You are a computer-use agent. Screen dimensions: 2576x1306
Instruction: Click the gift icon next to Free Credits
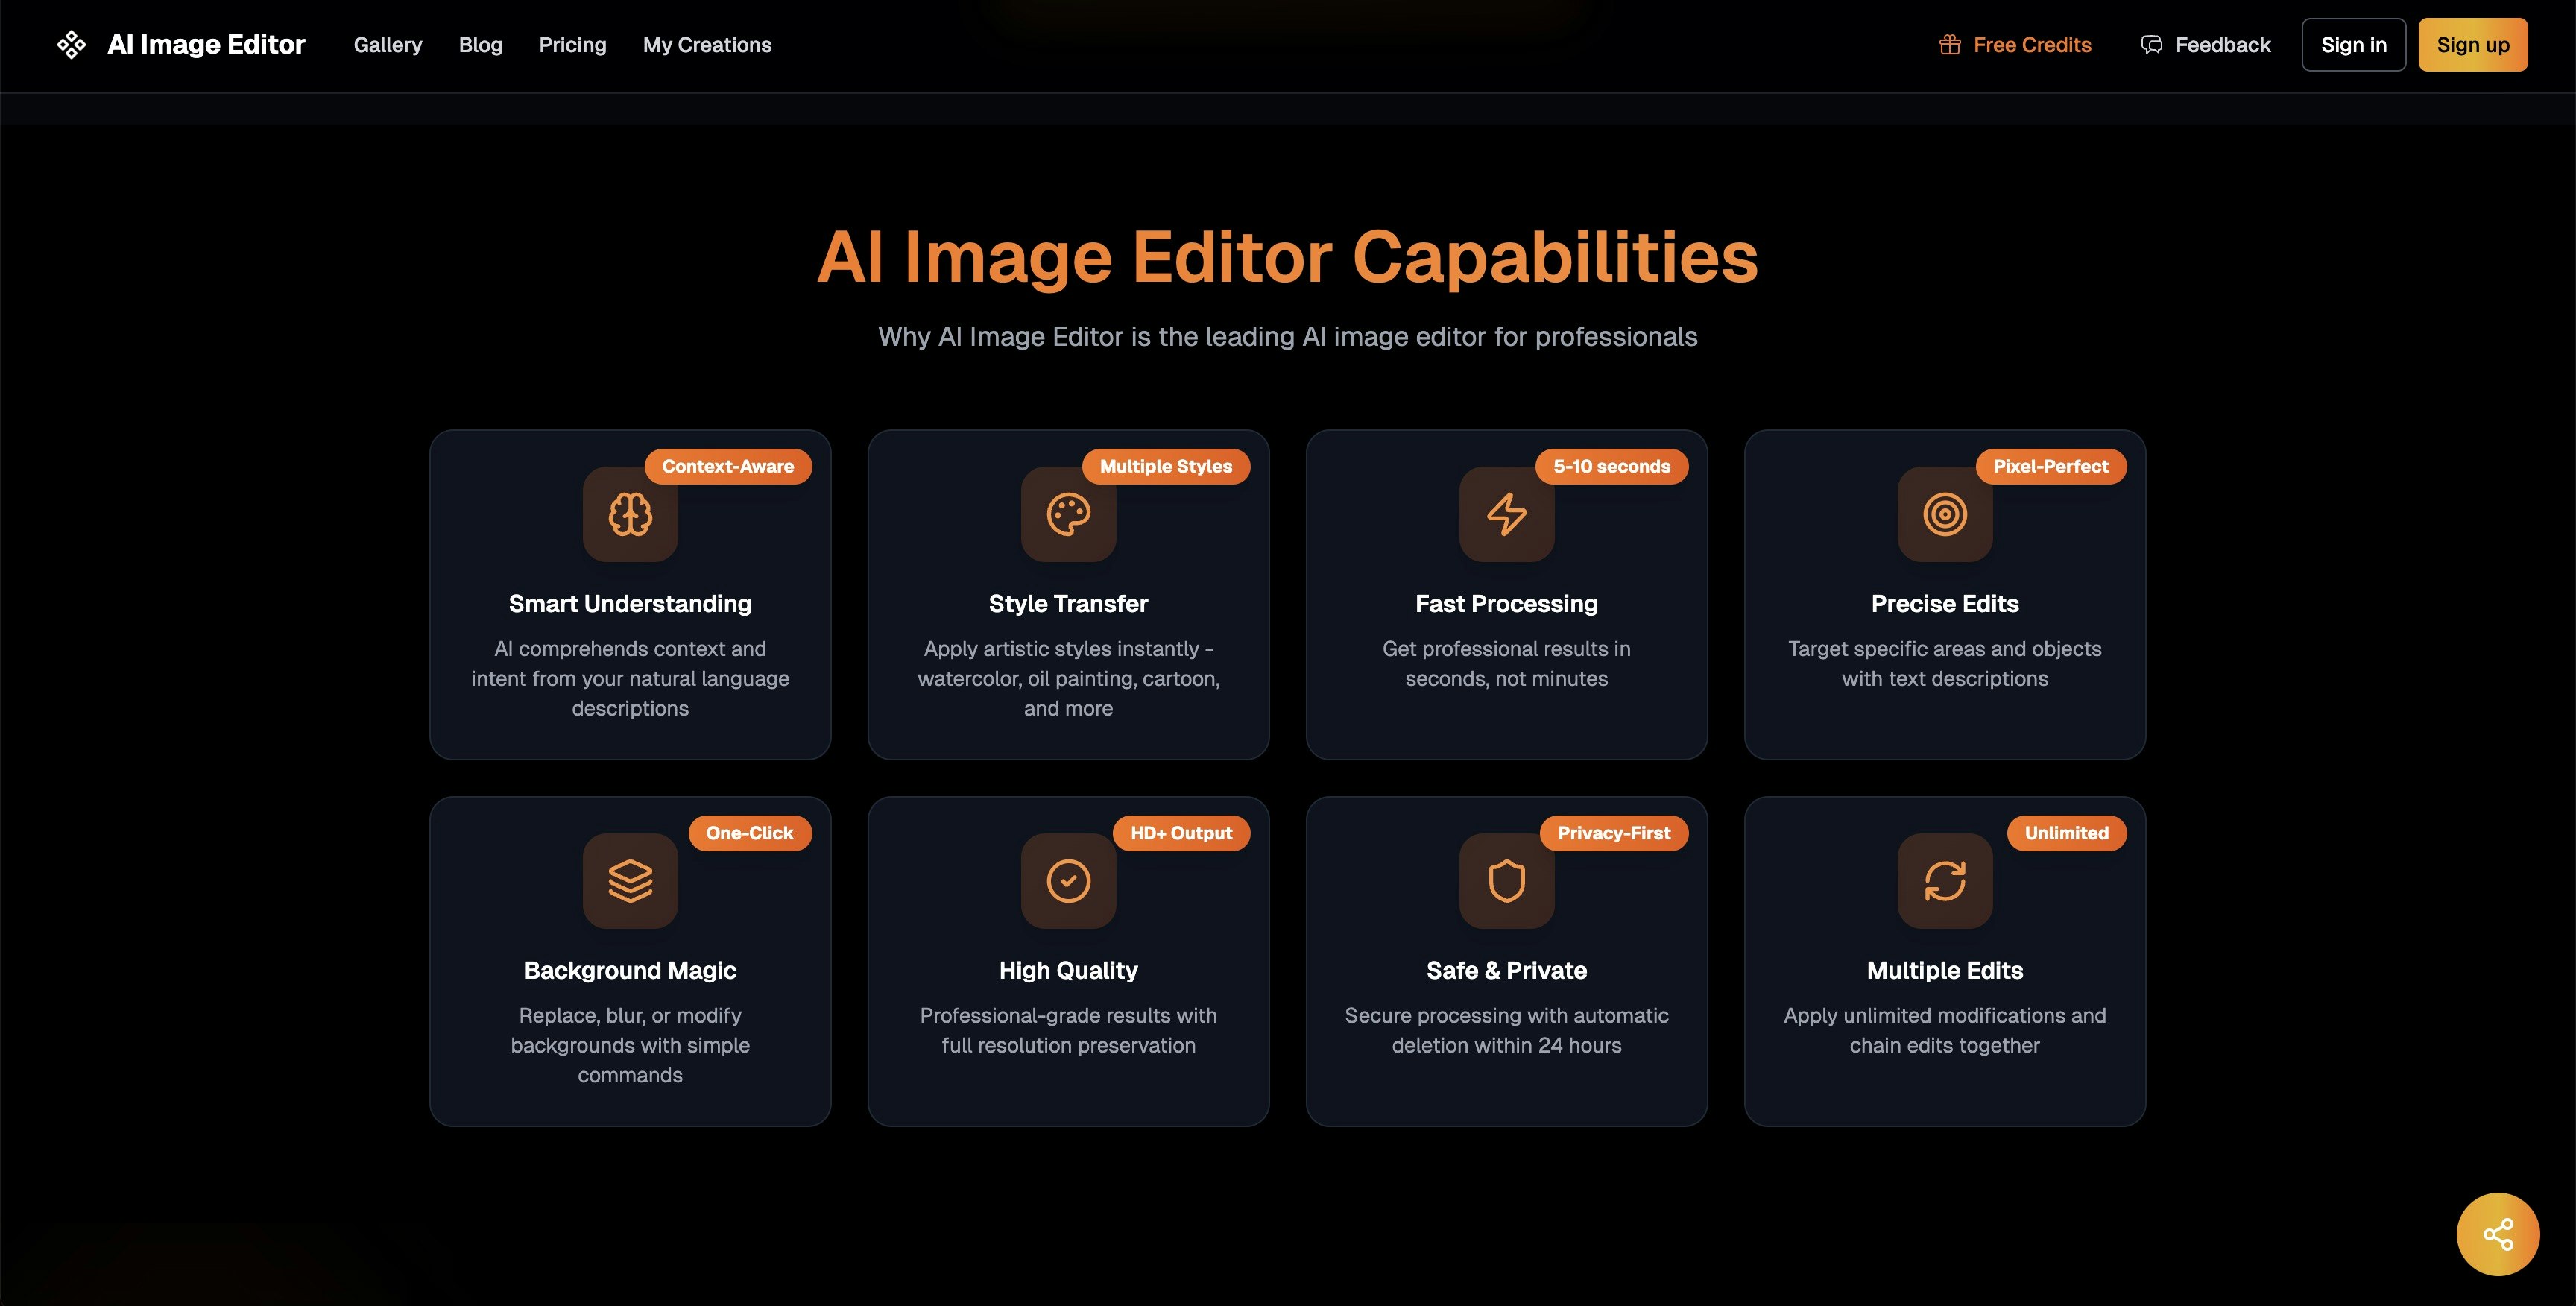point(1949,44)
